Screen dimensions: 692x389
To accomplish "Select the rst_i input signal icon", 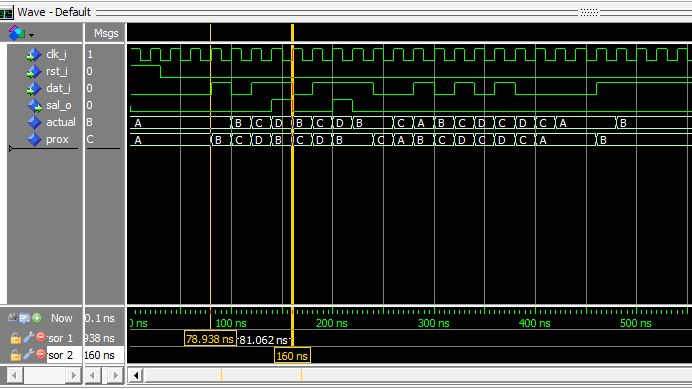I will tap(34, 72).
